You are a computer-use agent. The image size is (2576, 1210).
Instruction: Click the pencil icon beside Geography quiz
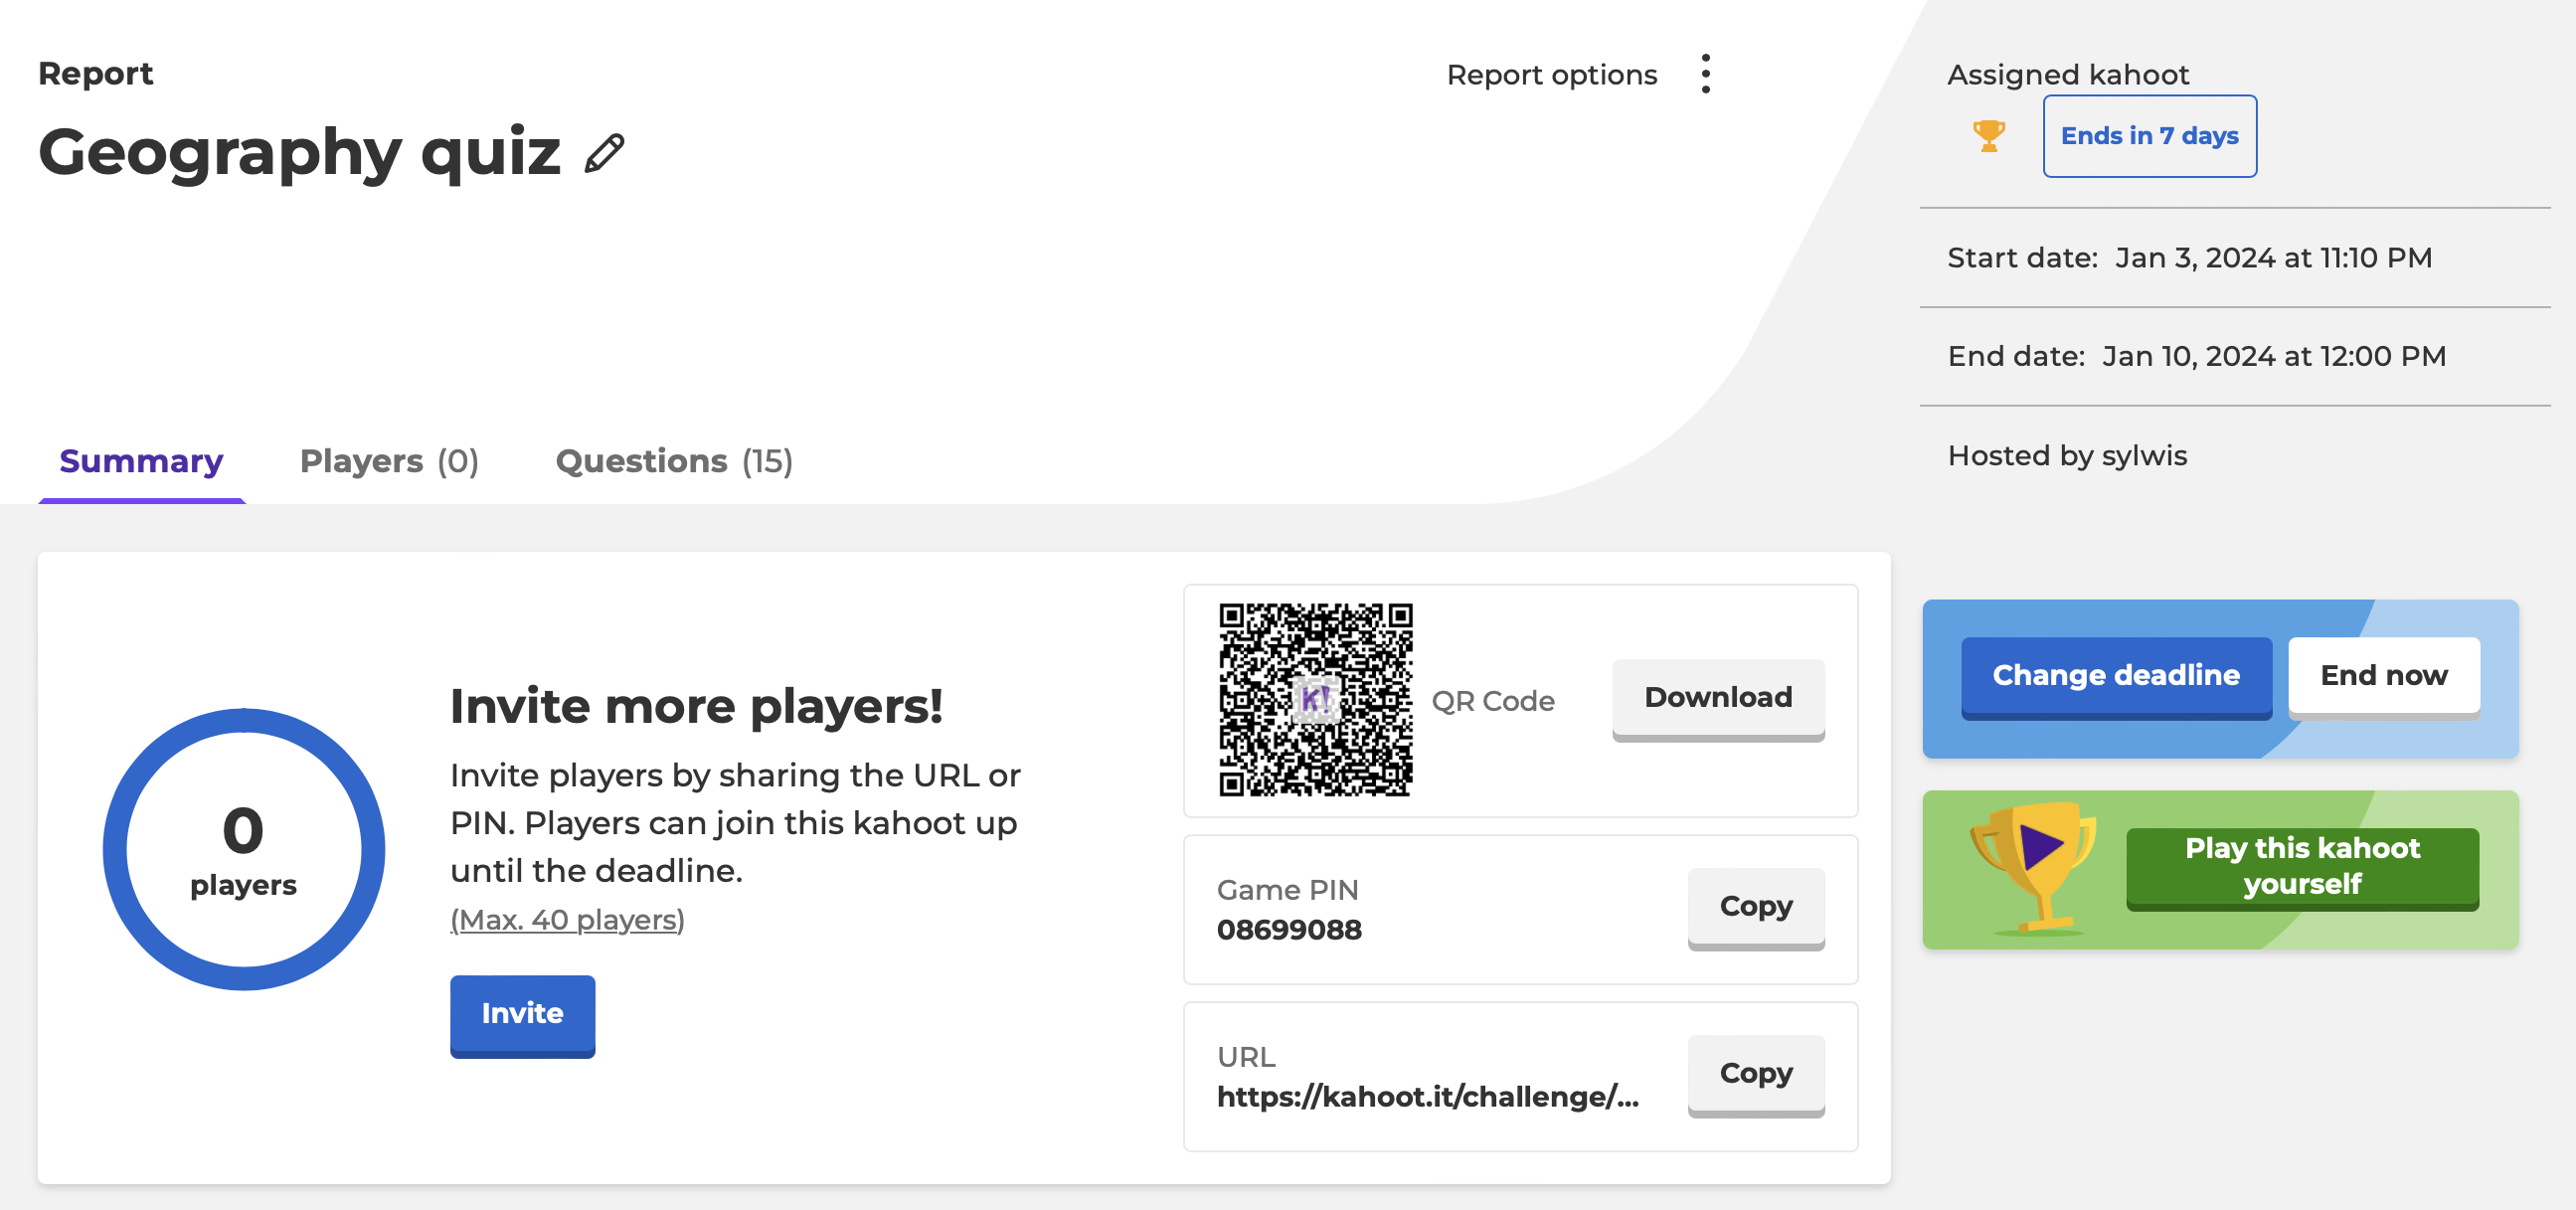(604, 153)
